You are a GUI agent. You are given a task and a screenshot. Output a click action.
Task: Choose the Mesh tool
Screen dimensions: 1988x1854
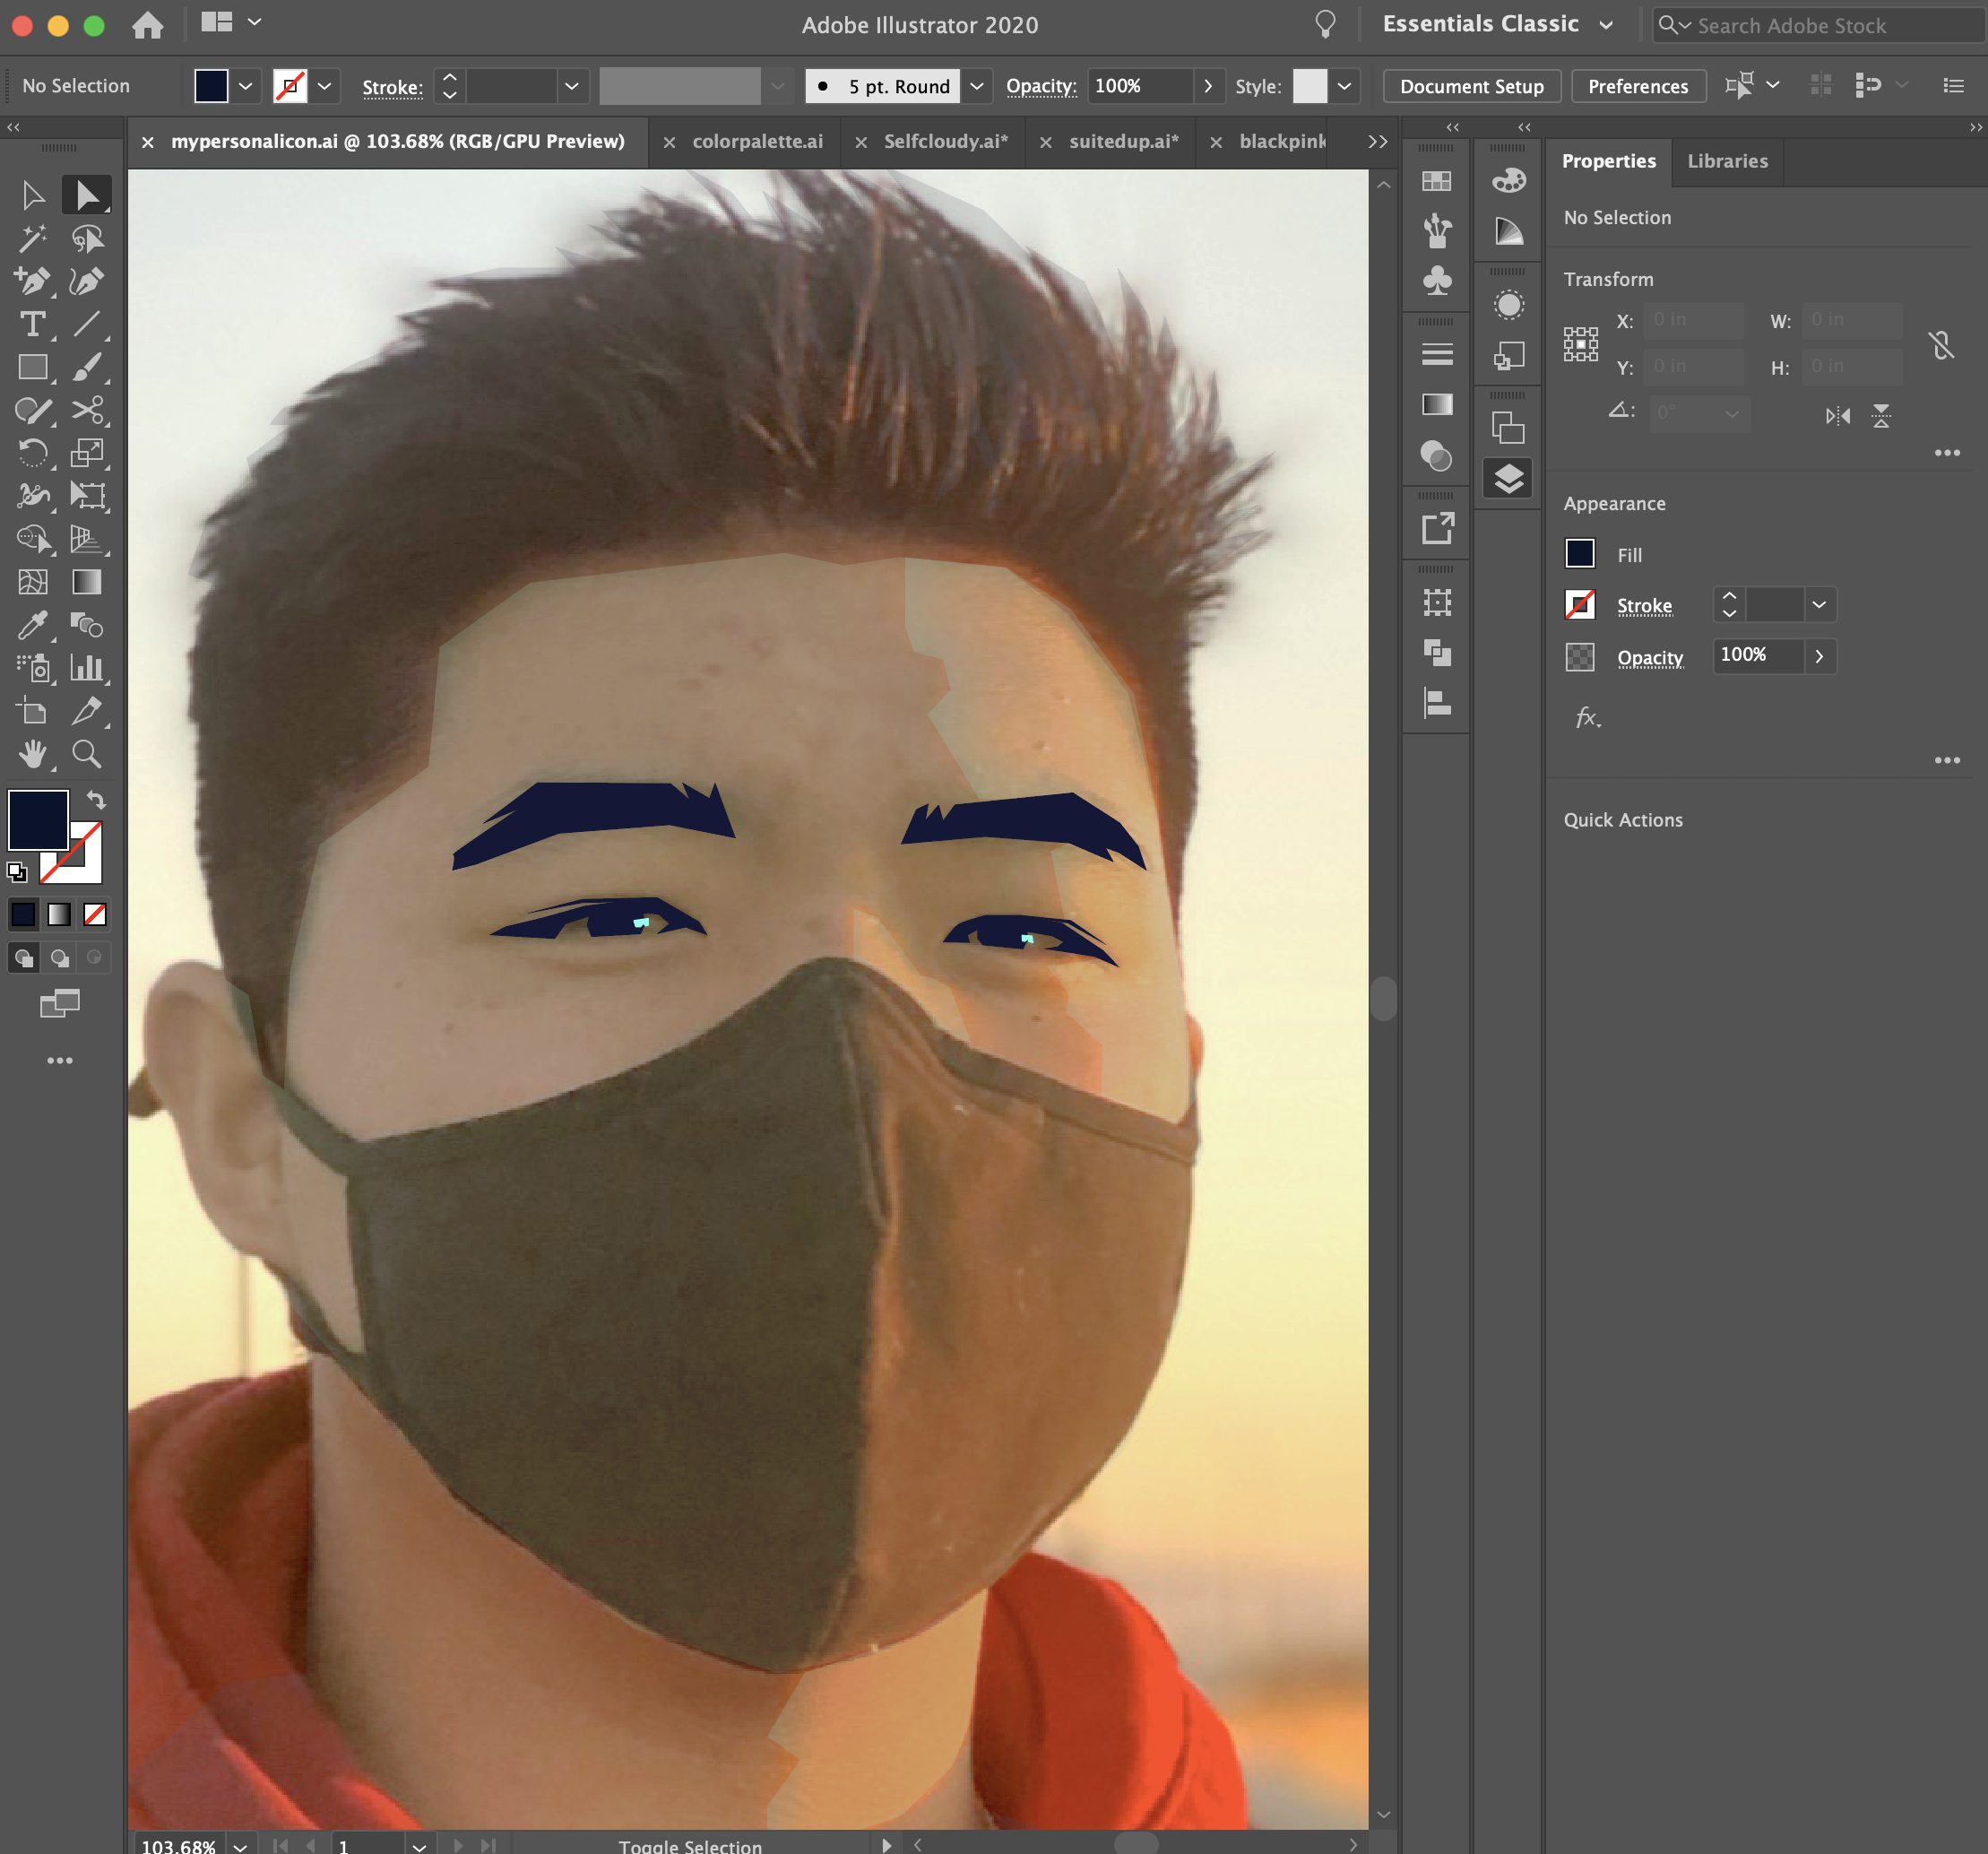[x=33, y=582]
